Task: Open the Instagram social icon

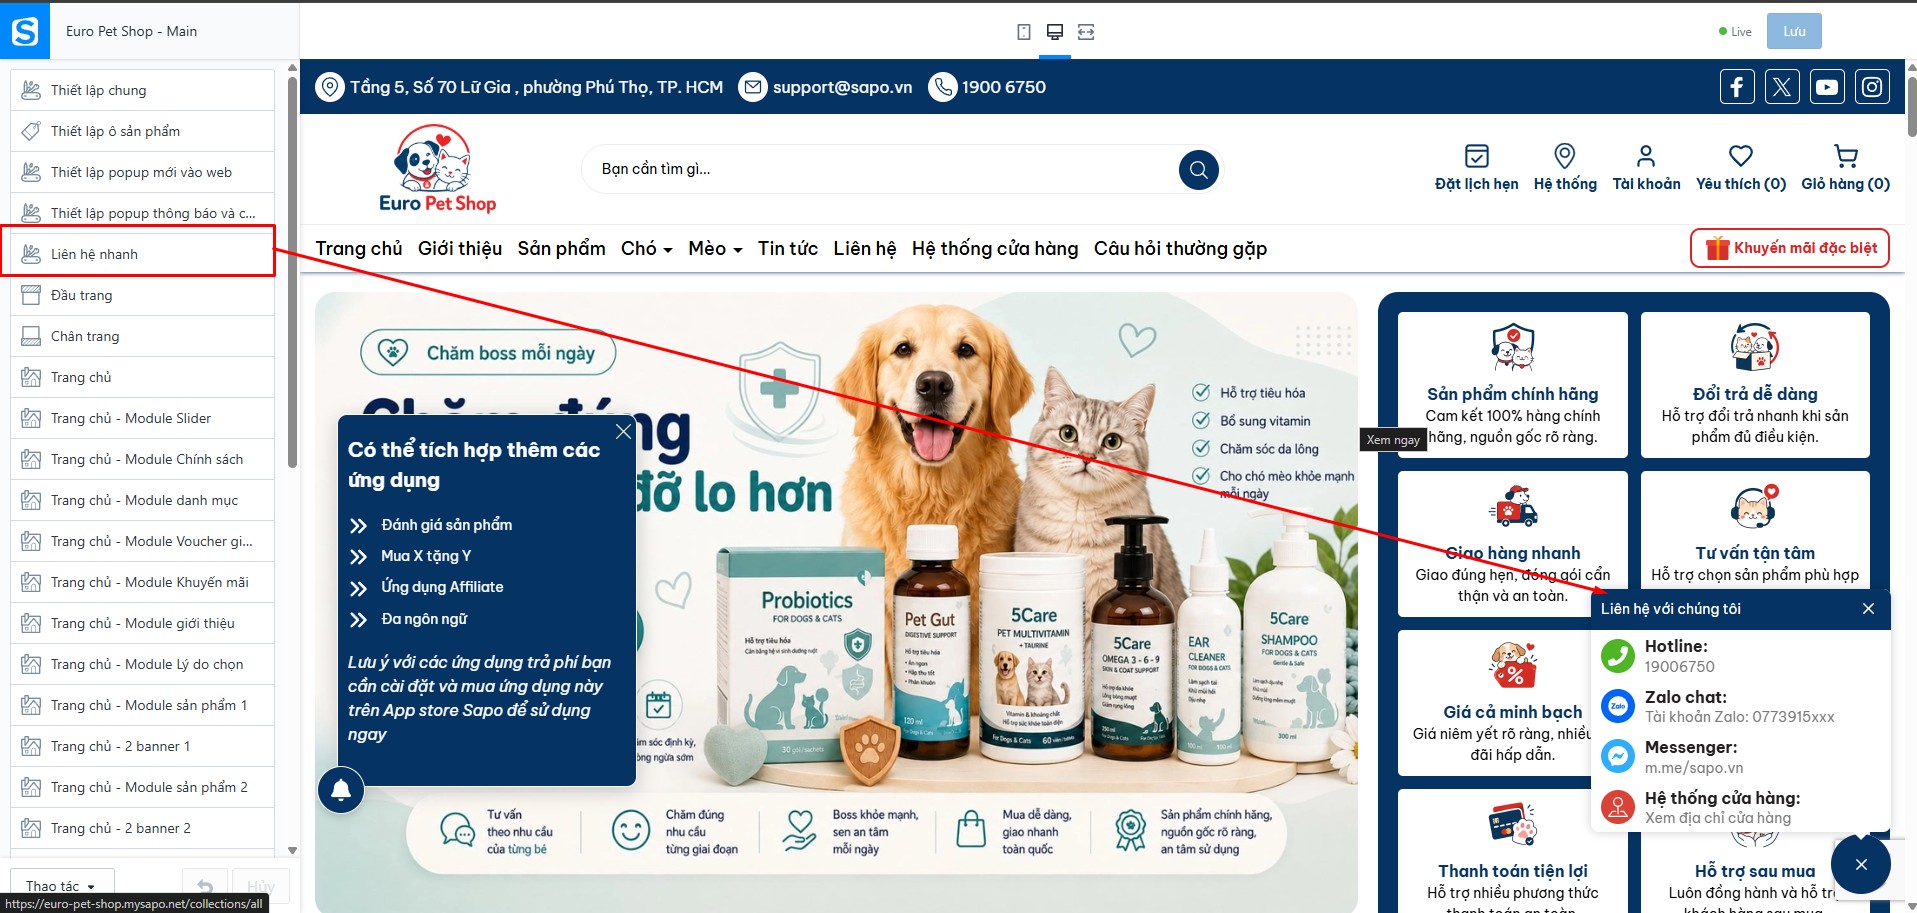Action: click(1872, 87)
